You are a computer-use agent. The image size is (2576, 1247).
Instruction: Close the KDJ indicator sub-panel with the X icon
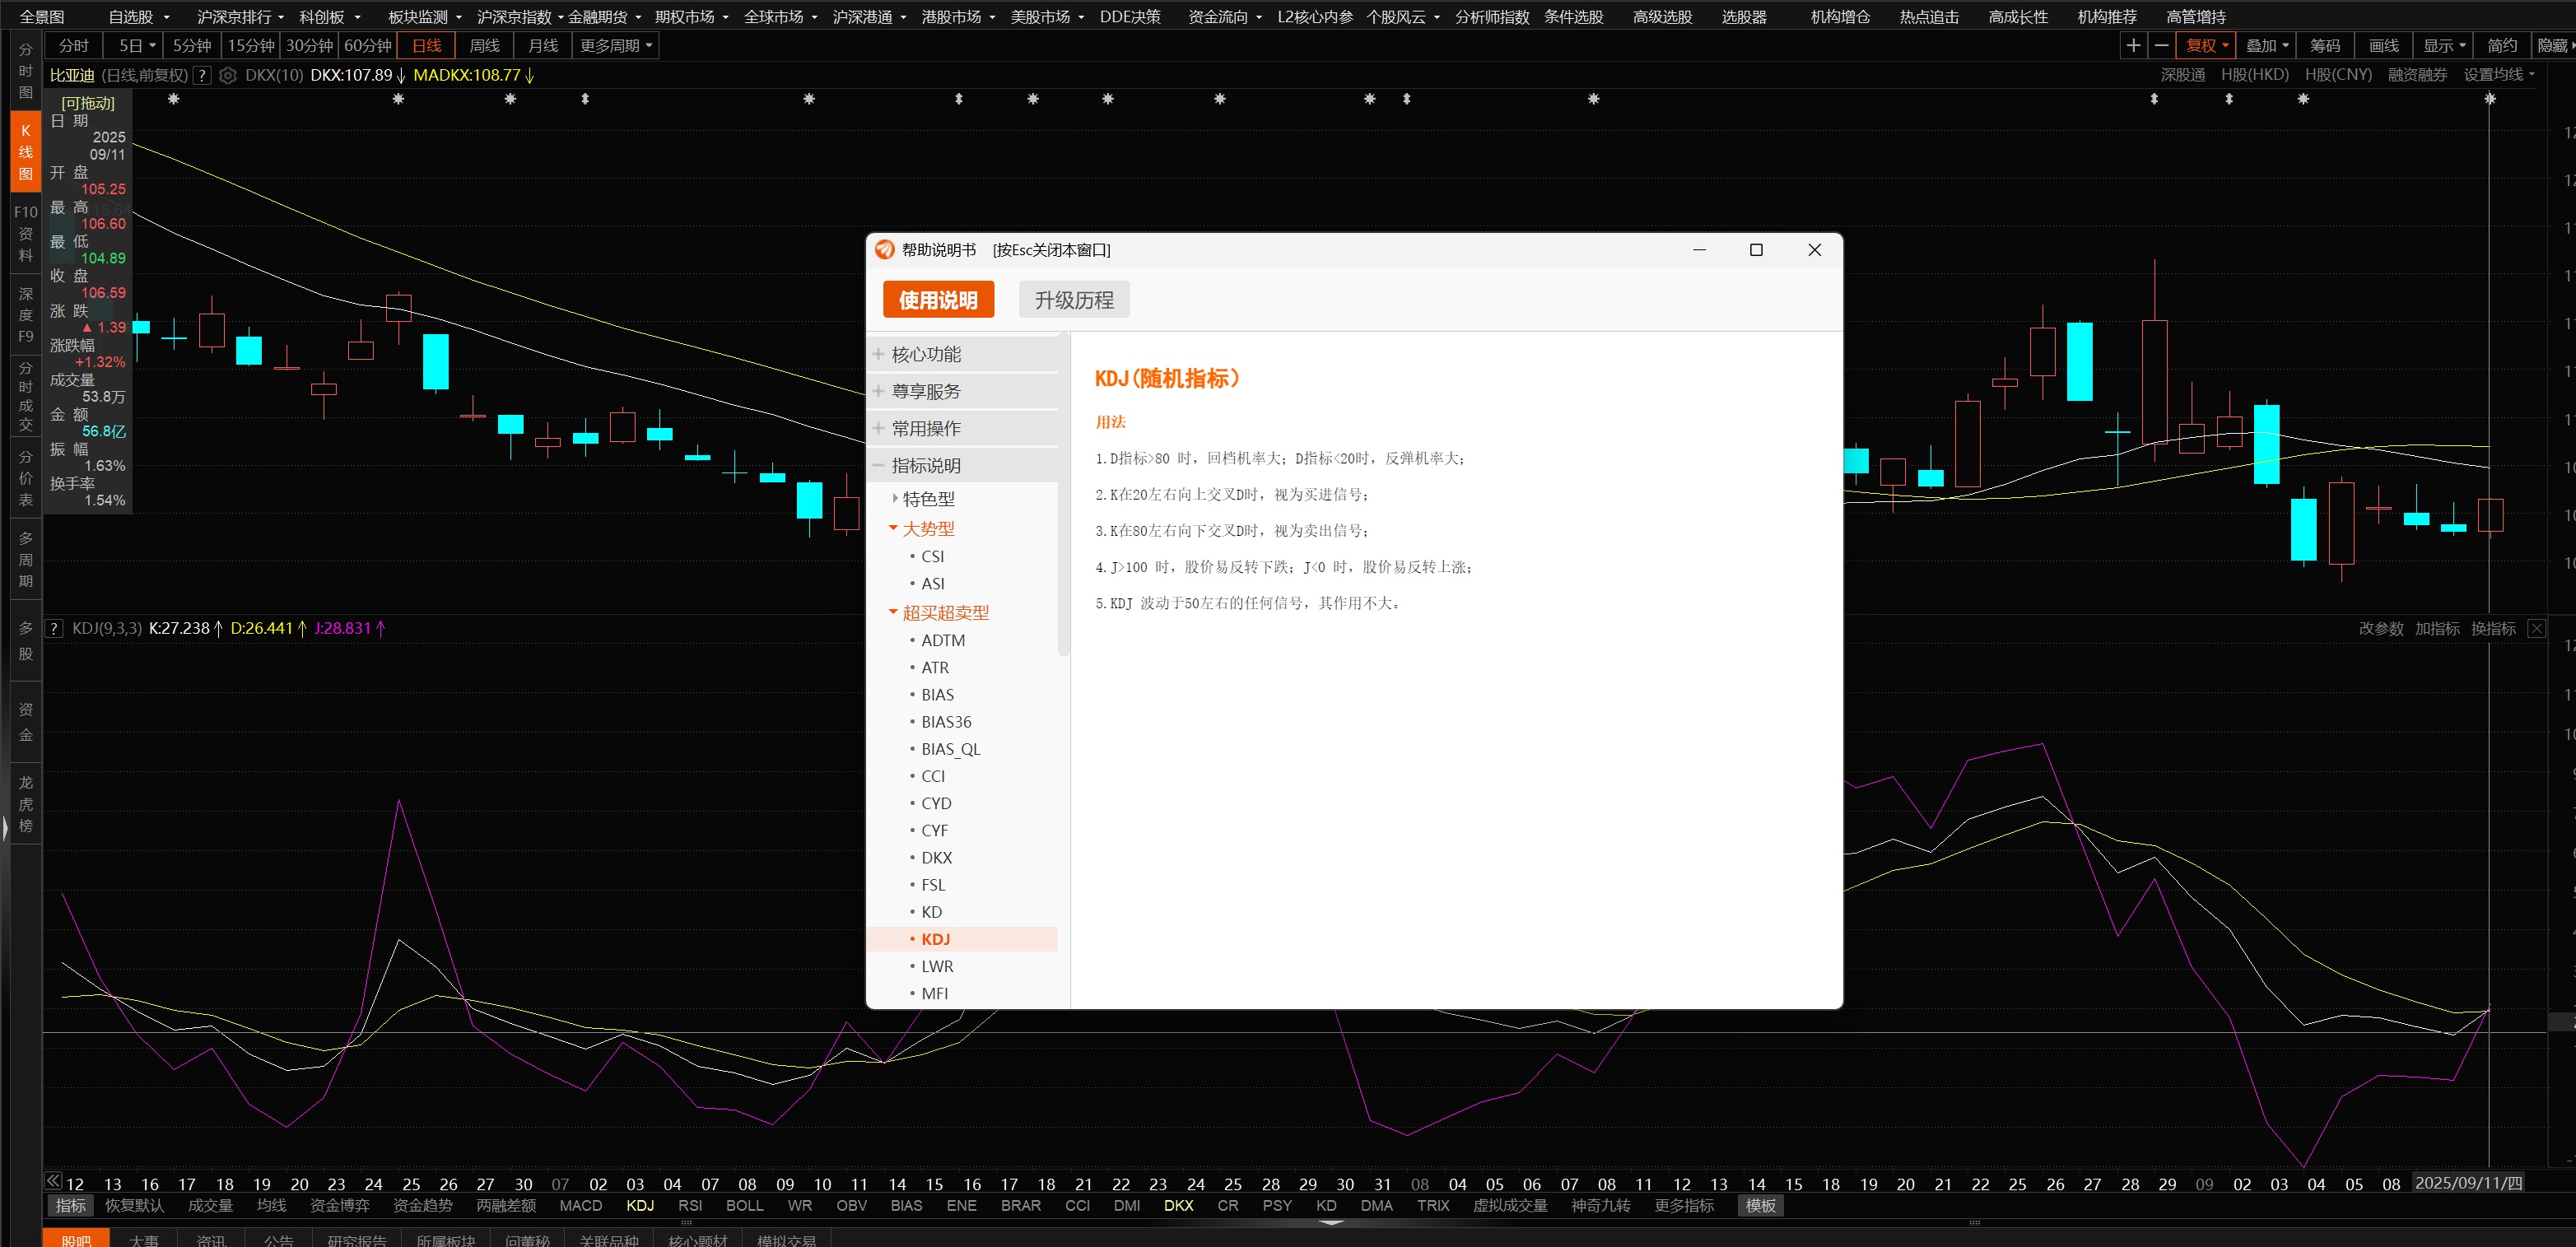tap(2537, 628)
